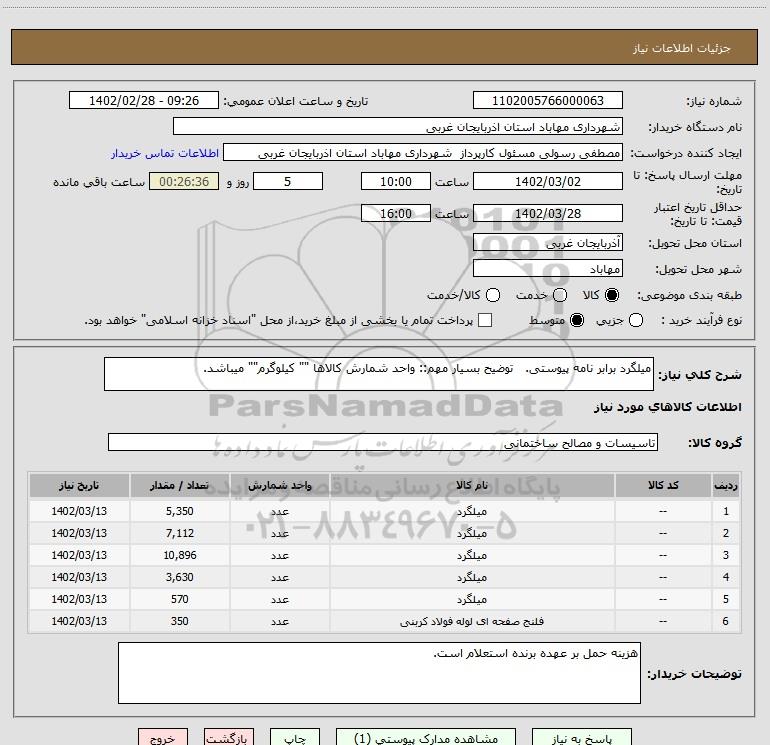Screen dimensions: 770x745
Task: Click unit عدد in row 4
Action: (x=279, y=578)
